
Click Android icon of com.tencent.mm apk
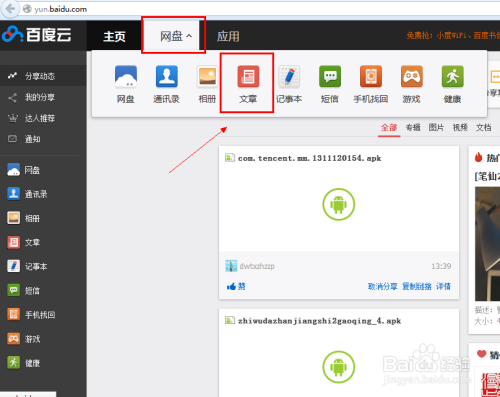pyautogui.click(x=339, y=204)
